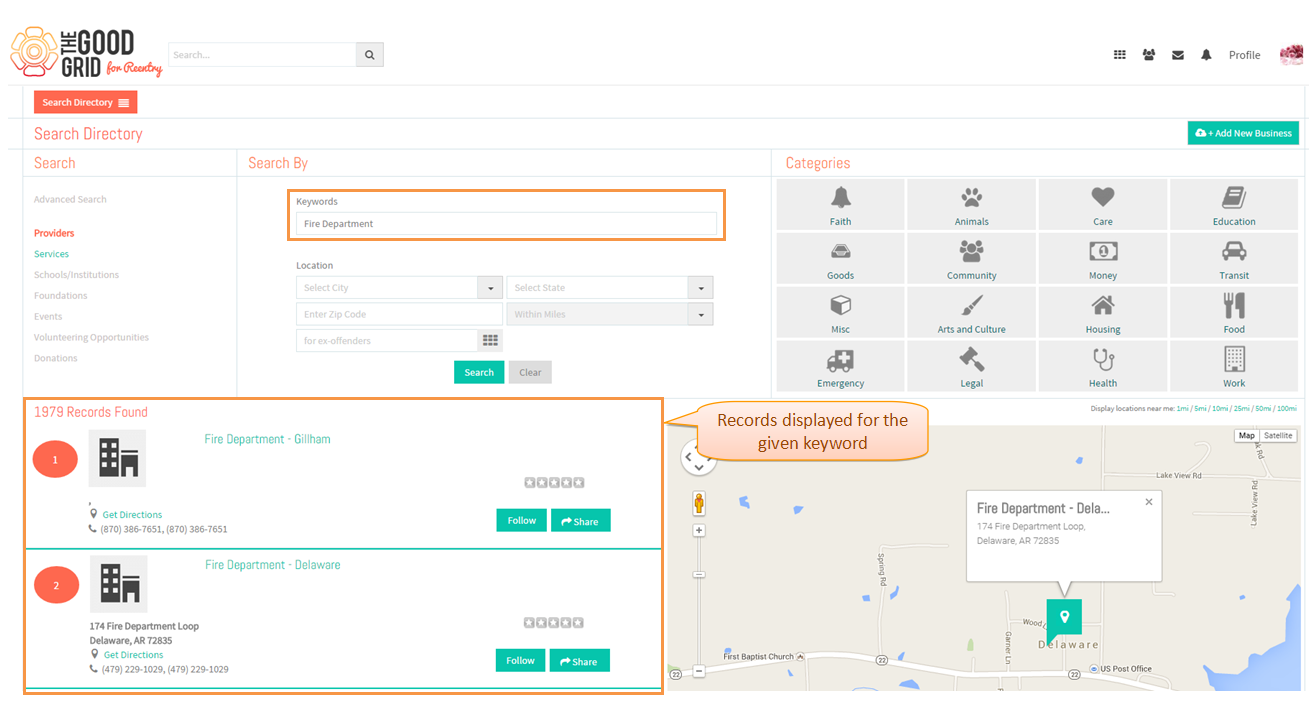Click the Good Grid logo

pyautogui.click(x=86, y=54)
